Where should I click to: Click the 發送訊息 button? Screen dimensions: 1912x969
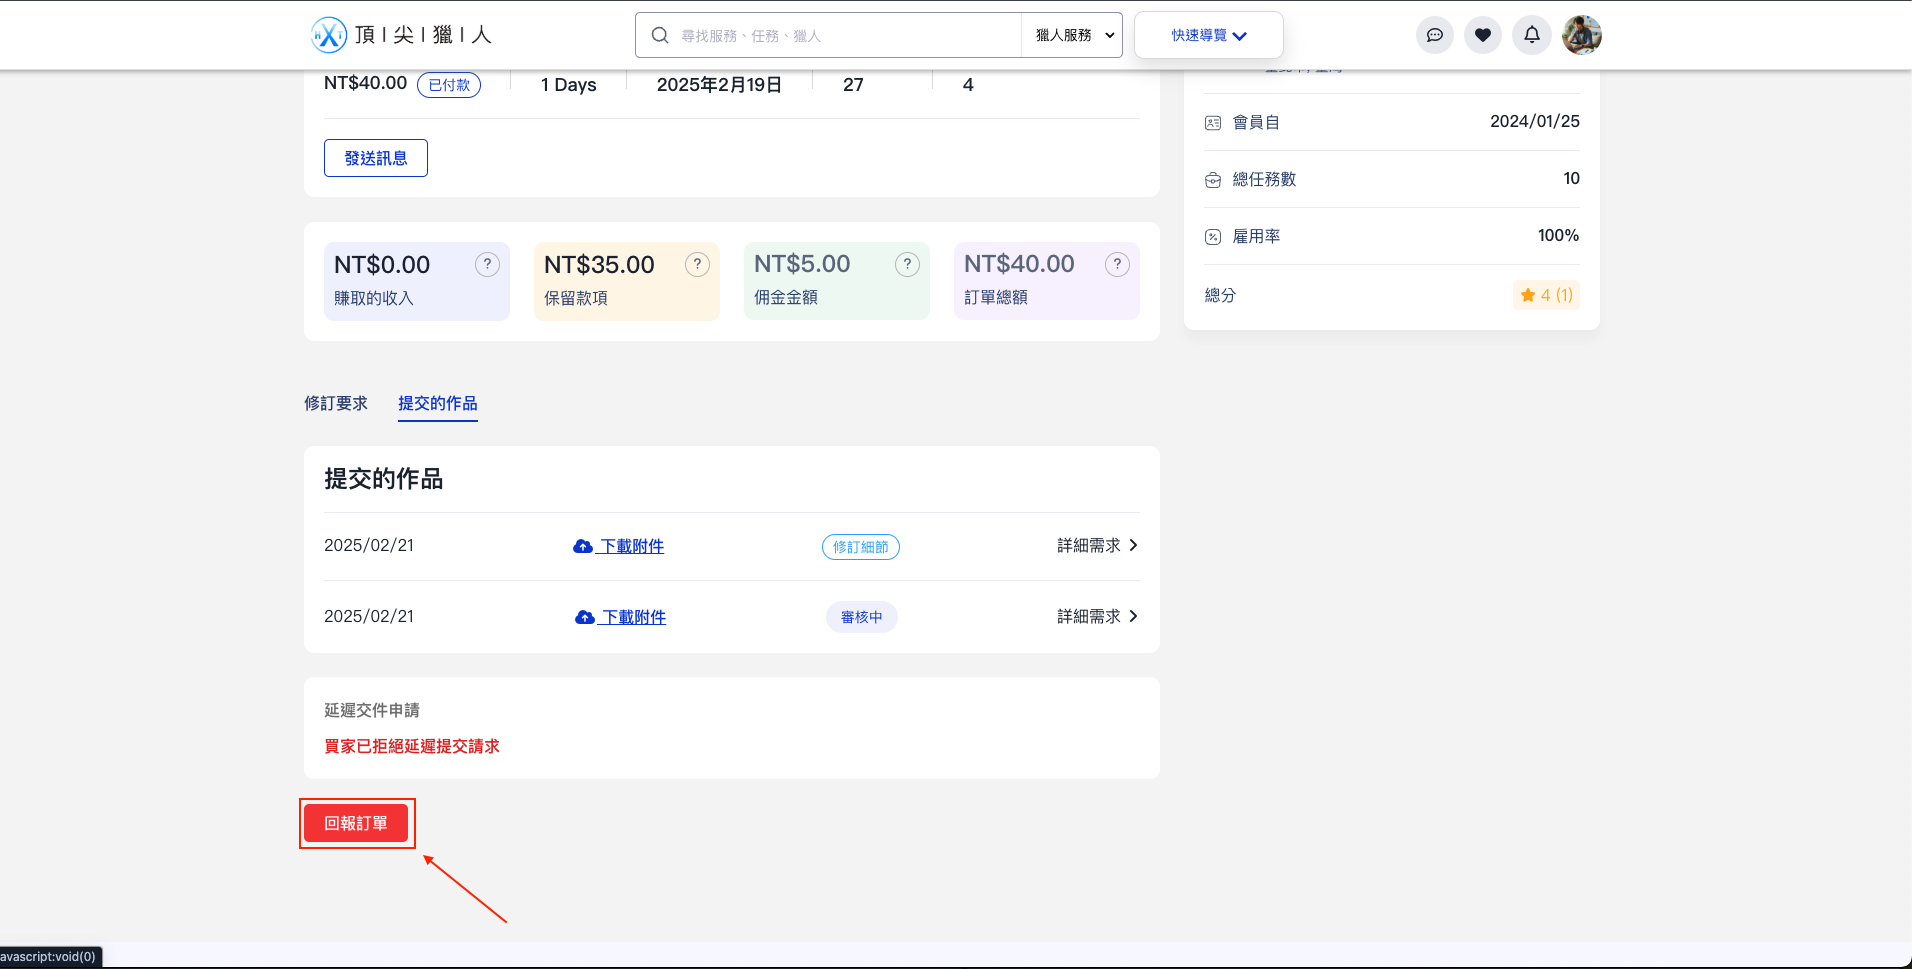click(375, 157)
